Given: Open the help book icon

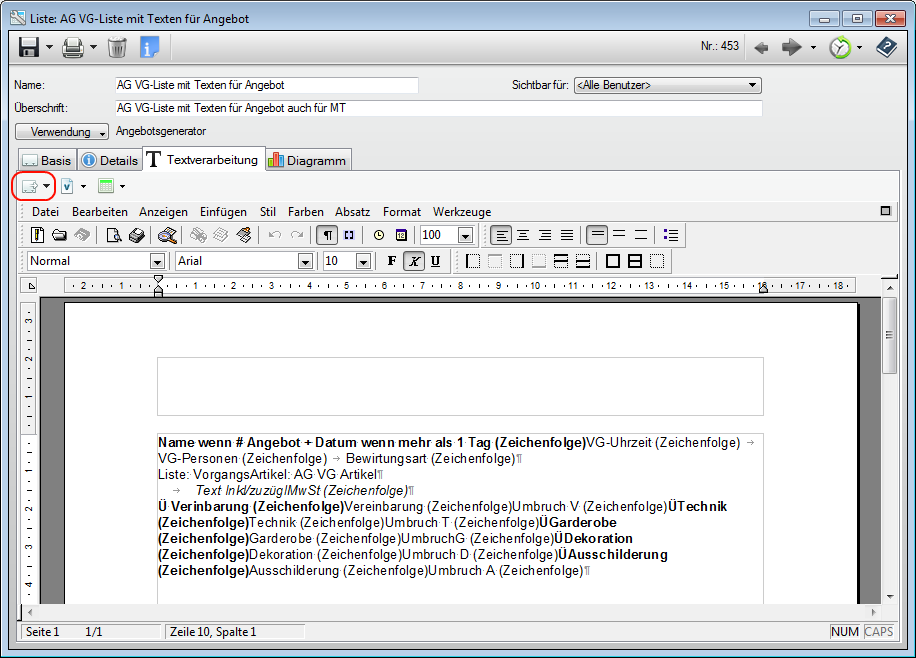Looking at the screenshot, I should 885,47.
